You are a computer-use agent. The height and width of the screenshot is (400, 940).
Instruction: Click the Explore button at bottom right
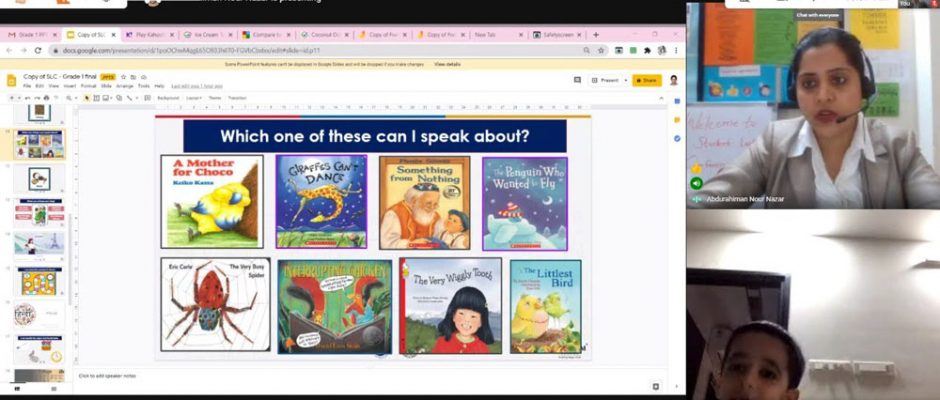(x=656, y=387)
